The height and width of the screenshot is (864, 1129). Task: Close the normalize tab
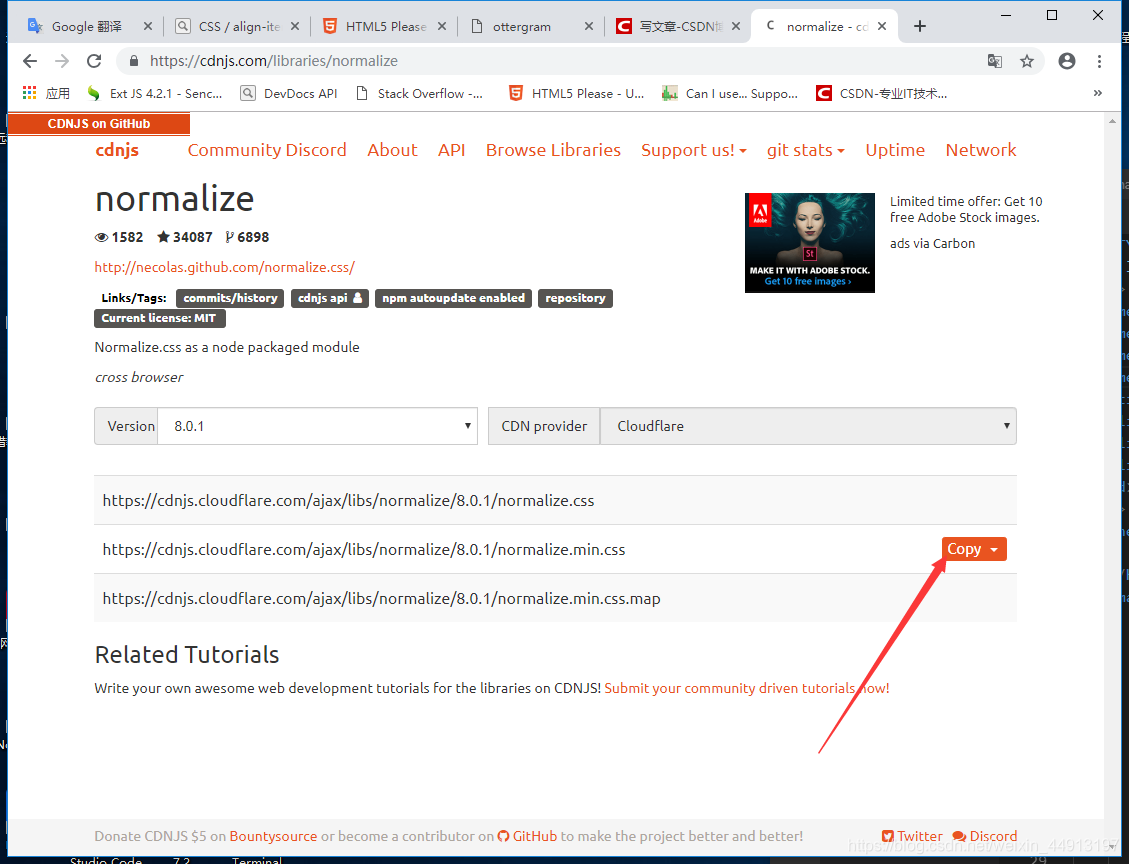[882, 27]
